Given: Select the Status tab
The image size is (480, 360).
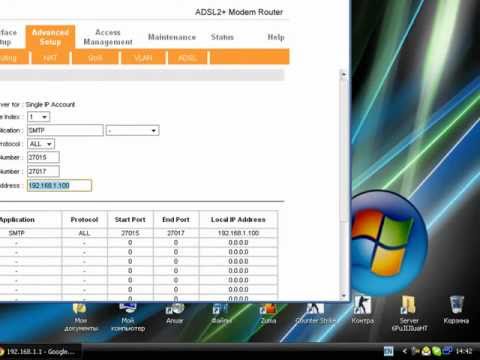Looking at the screenshot, I should [222, 37].
